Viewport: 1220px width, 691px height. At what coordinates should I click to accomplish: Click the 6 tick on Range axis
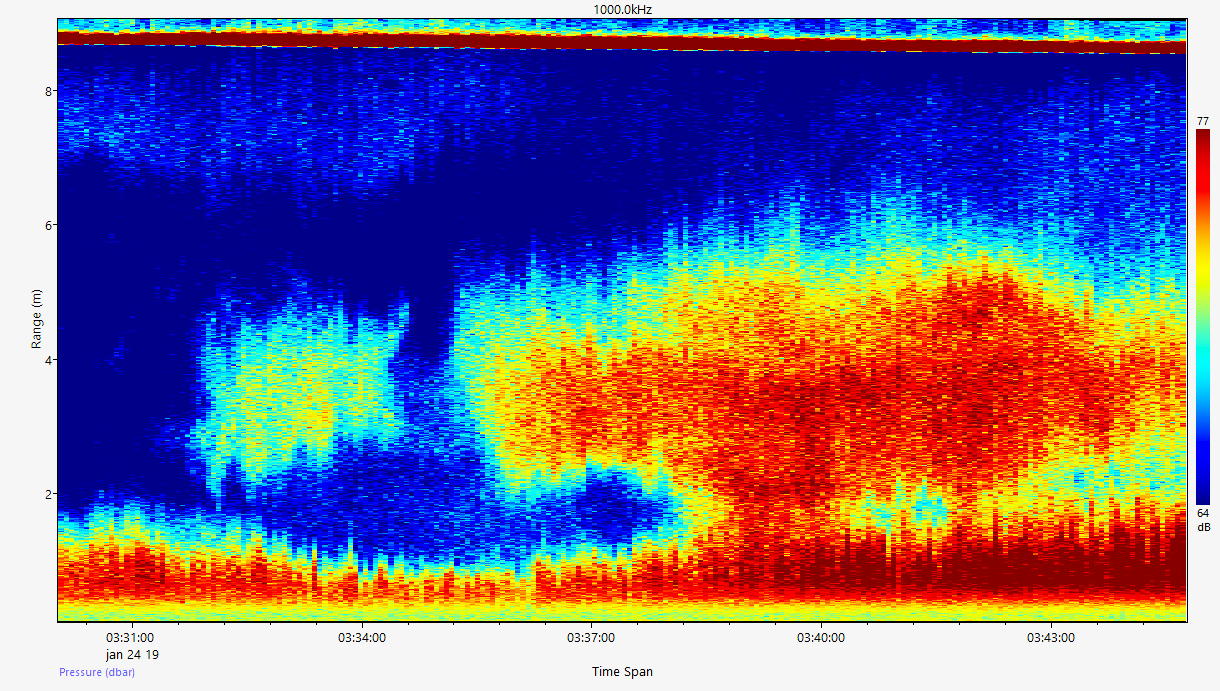pyautogui.click(x=48, y=225)
